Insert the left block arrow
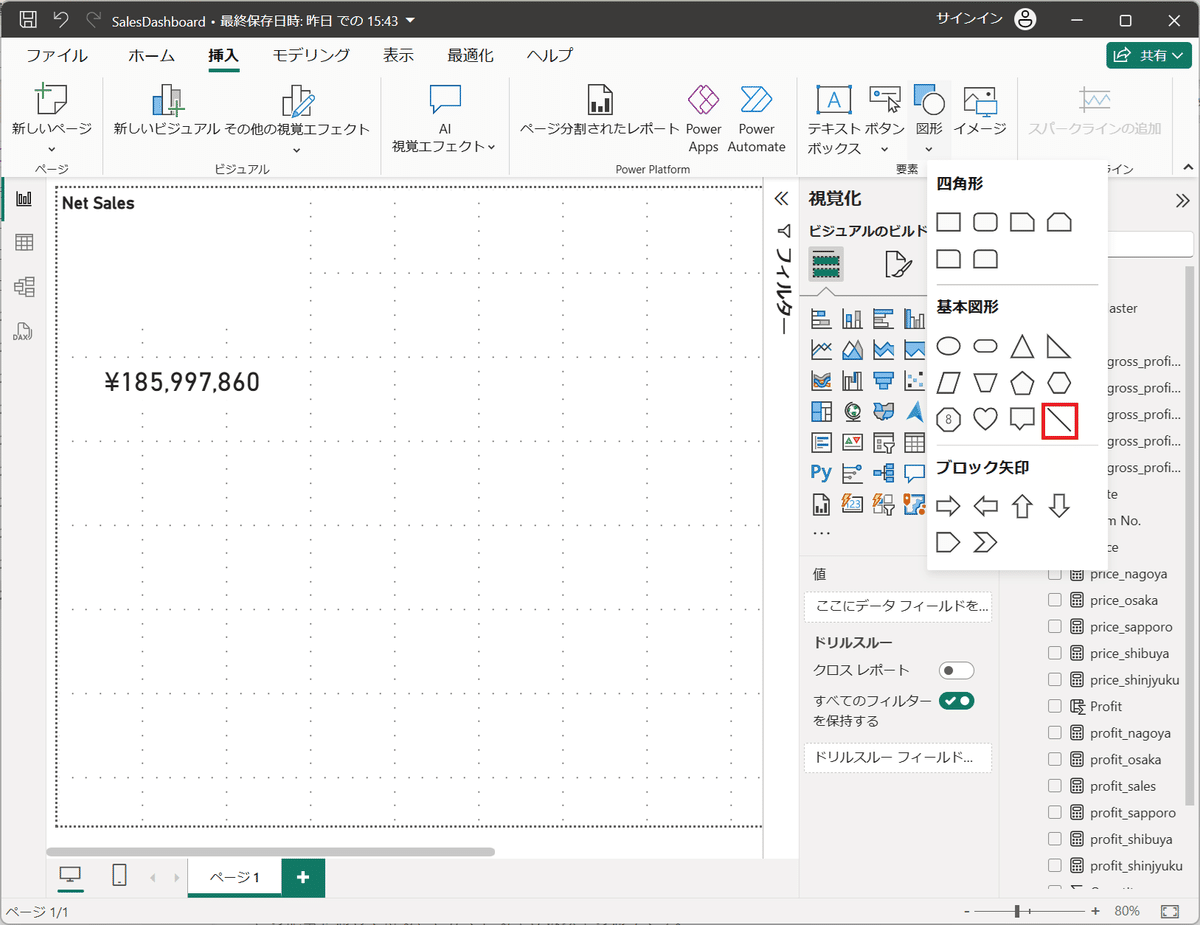1200x925 pixels. [985, 506]
